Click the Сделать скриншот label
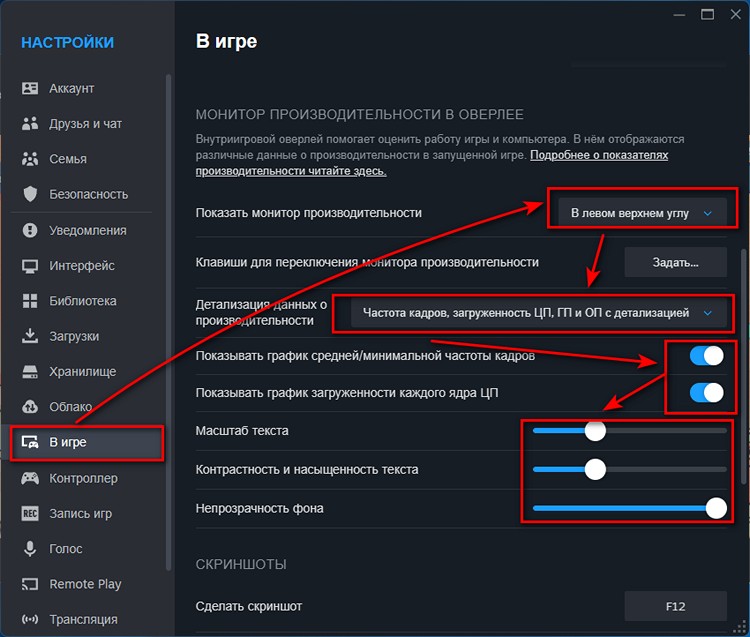750x637 pixels. click(249, 606)
